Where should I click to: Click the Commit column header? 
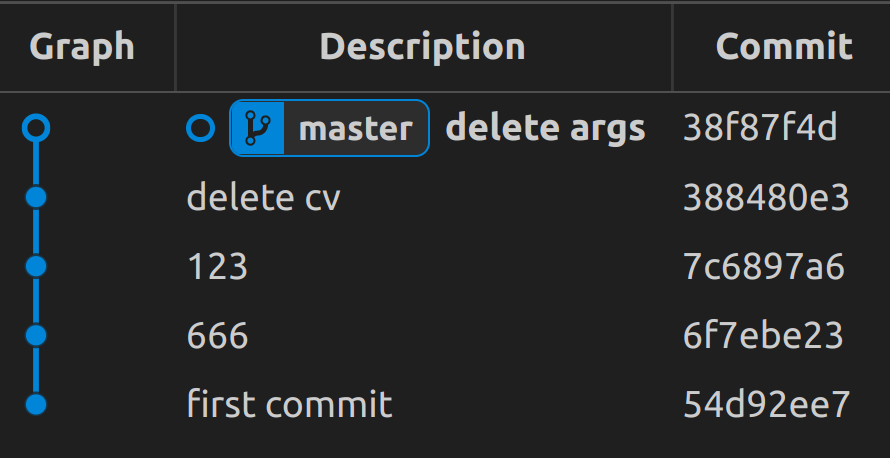784,47
